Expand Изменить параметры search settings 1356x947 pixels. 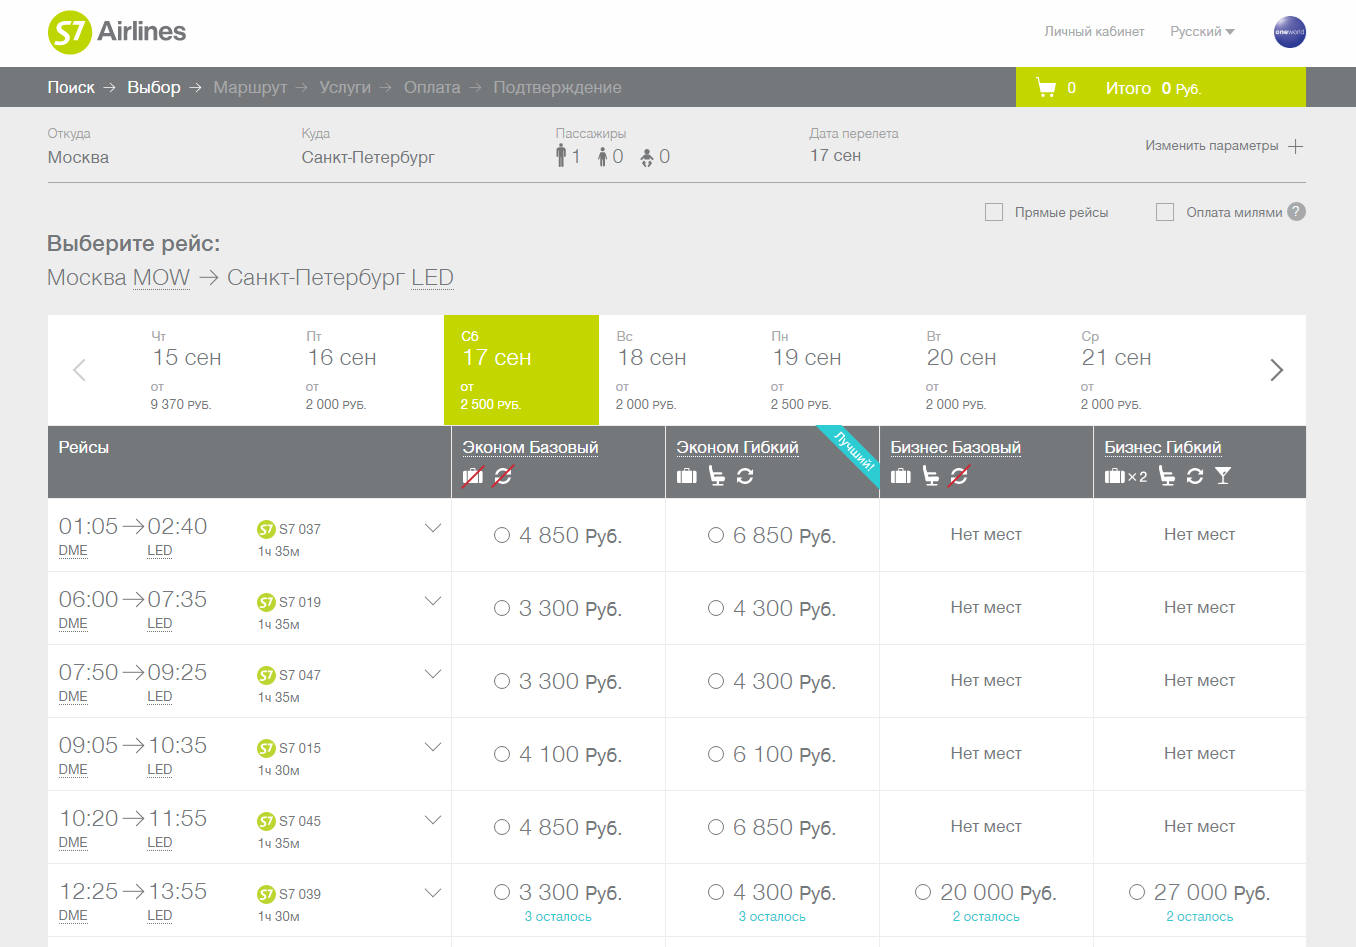pyautogui.click(x=1224, y=146)
